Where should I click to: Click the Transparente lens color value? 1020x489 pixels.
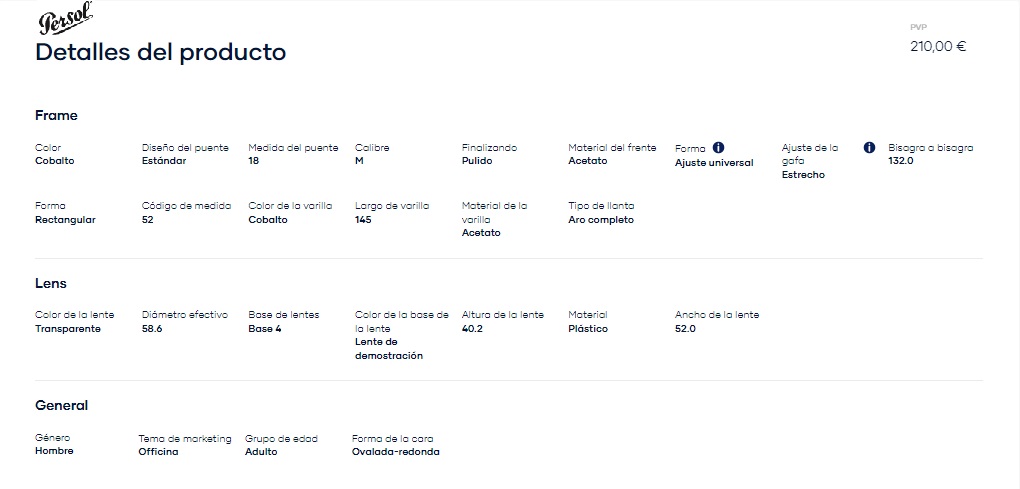68,329
